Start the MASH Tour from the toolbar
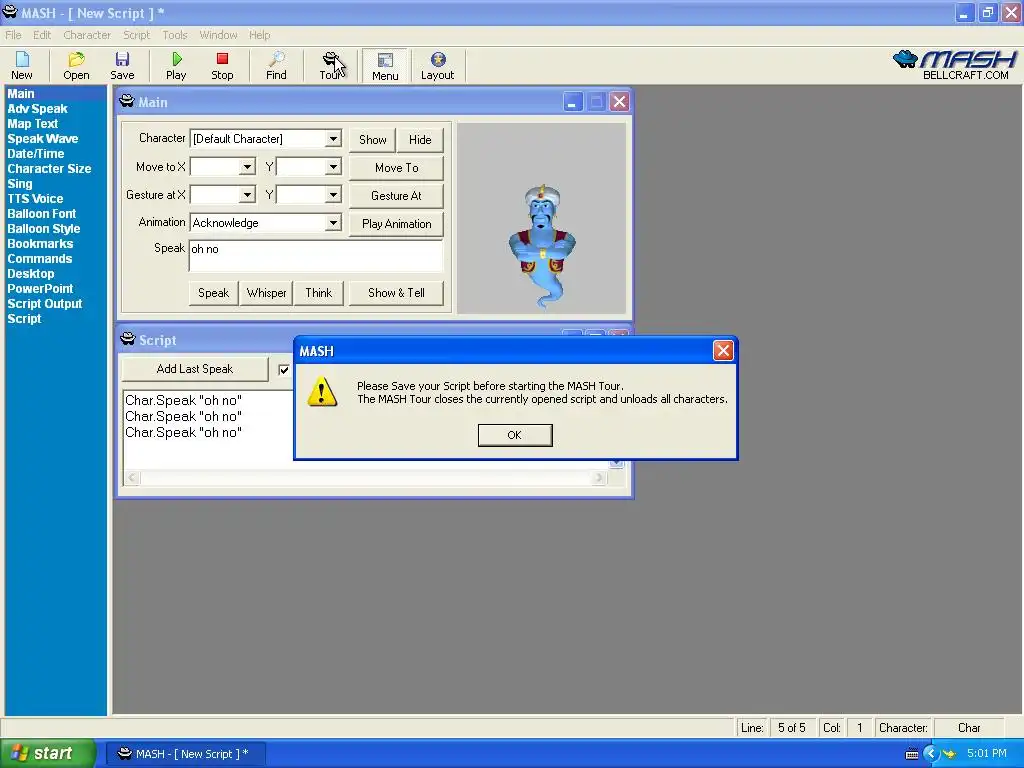1024x768 pixels. pos(330,65)
